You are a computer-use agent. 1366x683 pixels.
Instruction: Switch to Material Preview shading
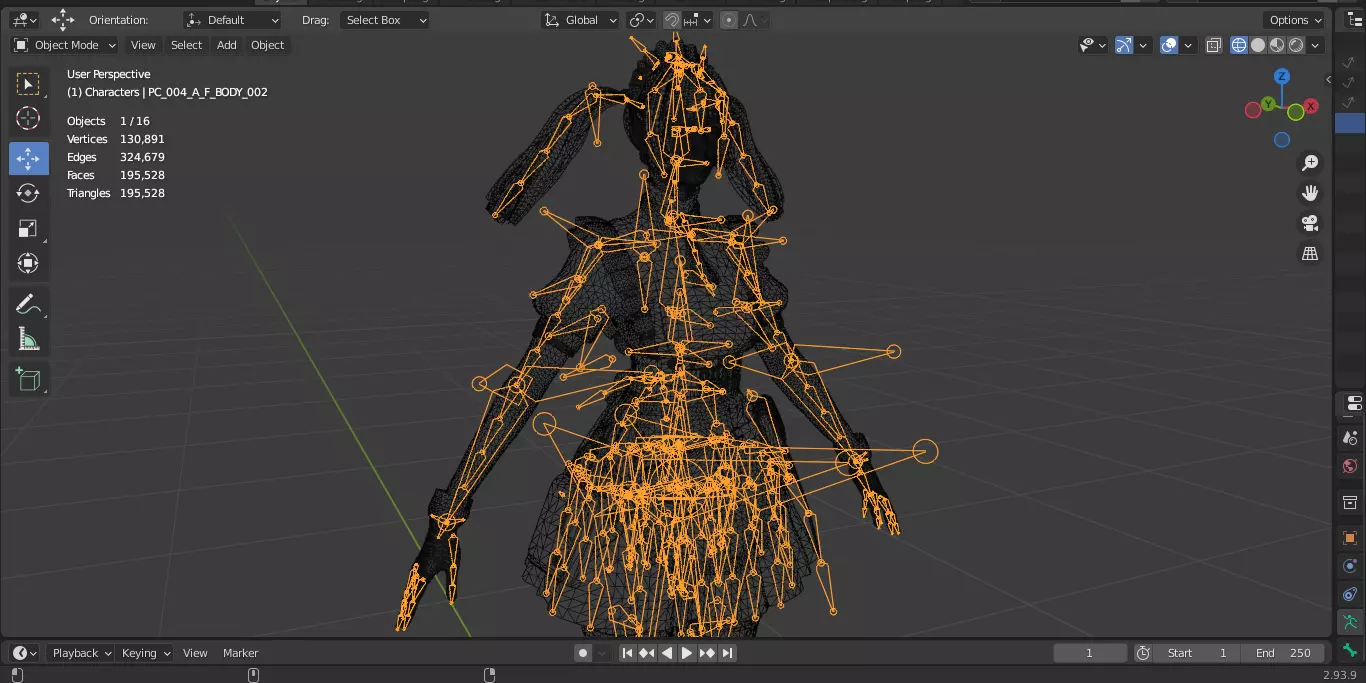(x=1277, y=45)
